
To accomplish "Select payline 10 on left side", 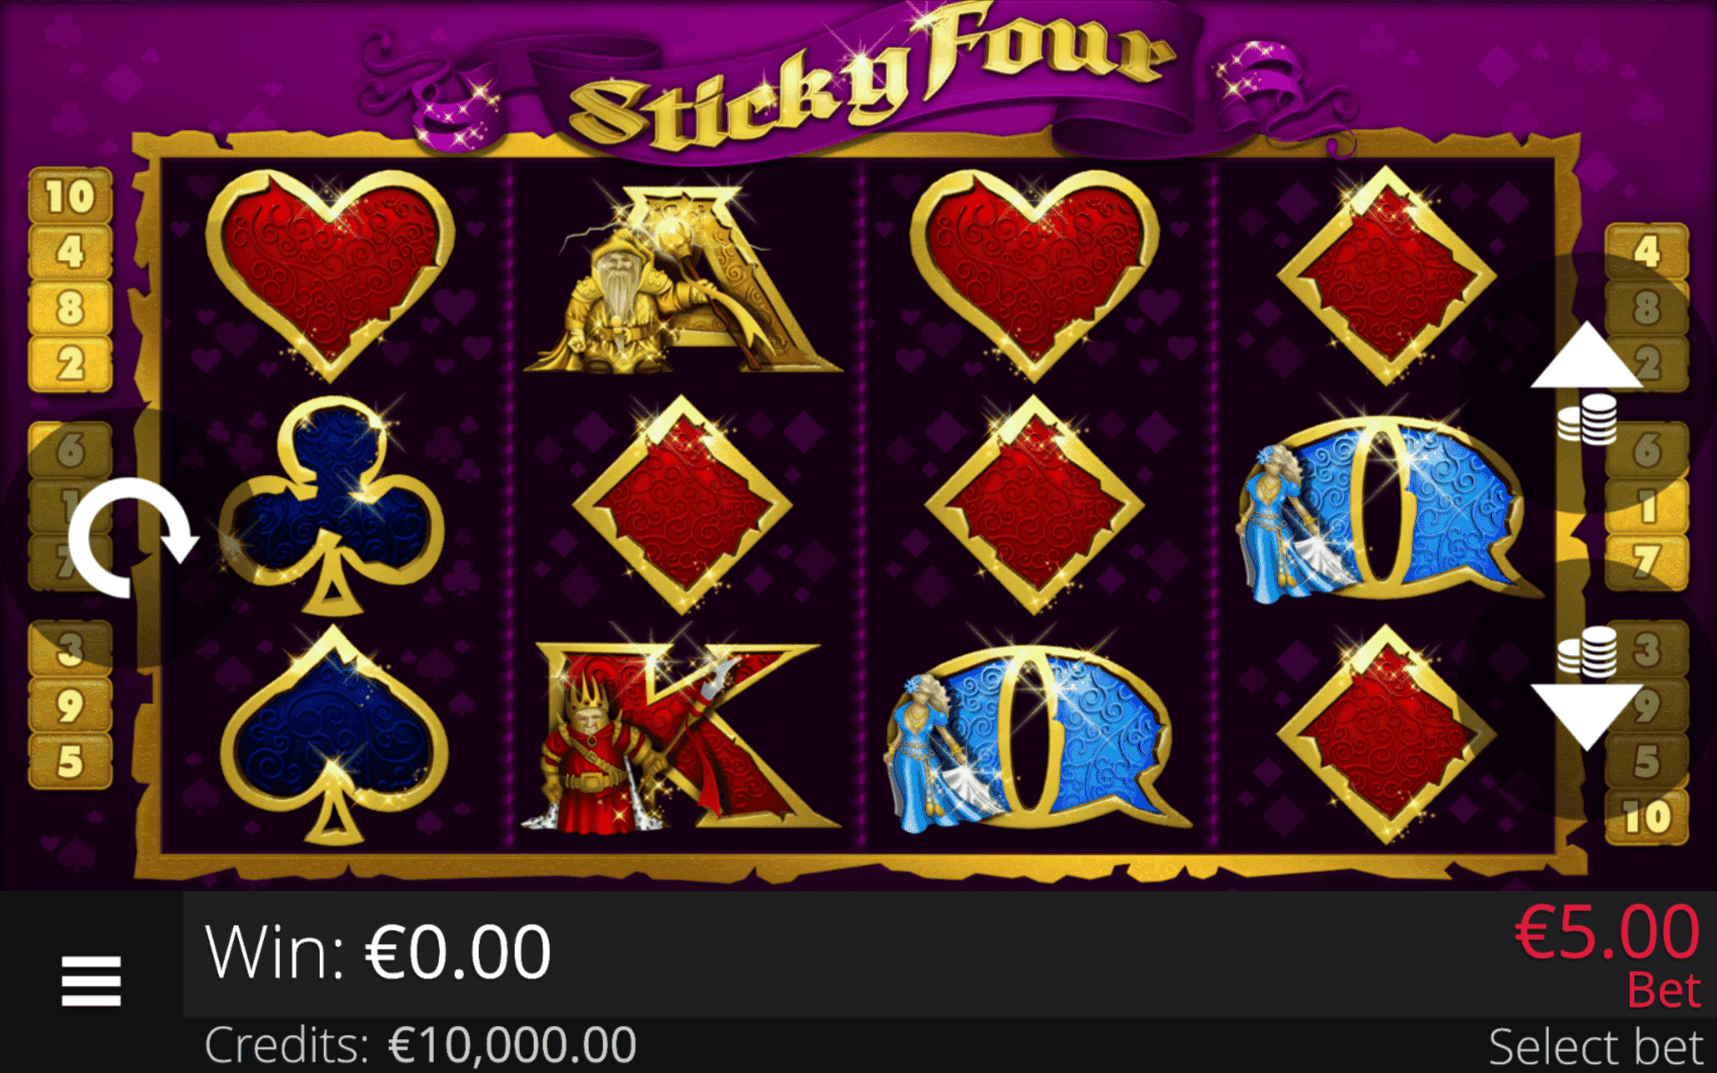I will point(70,196).
